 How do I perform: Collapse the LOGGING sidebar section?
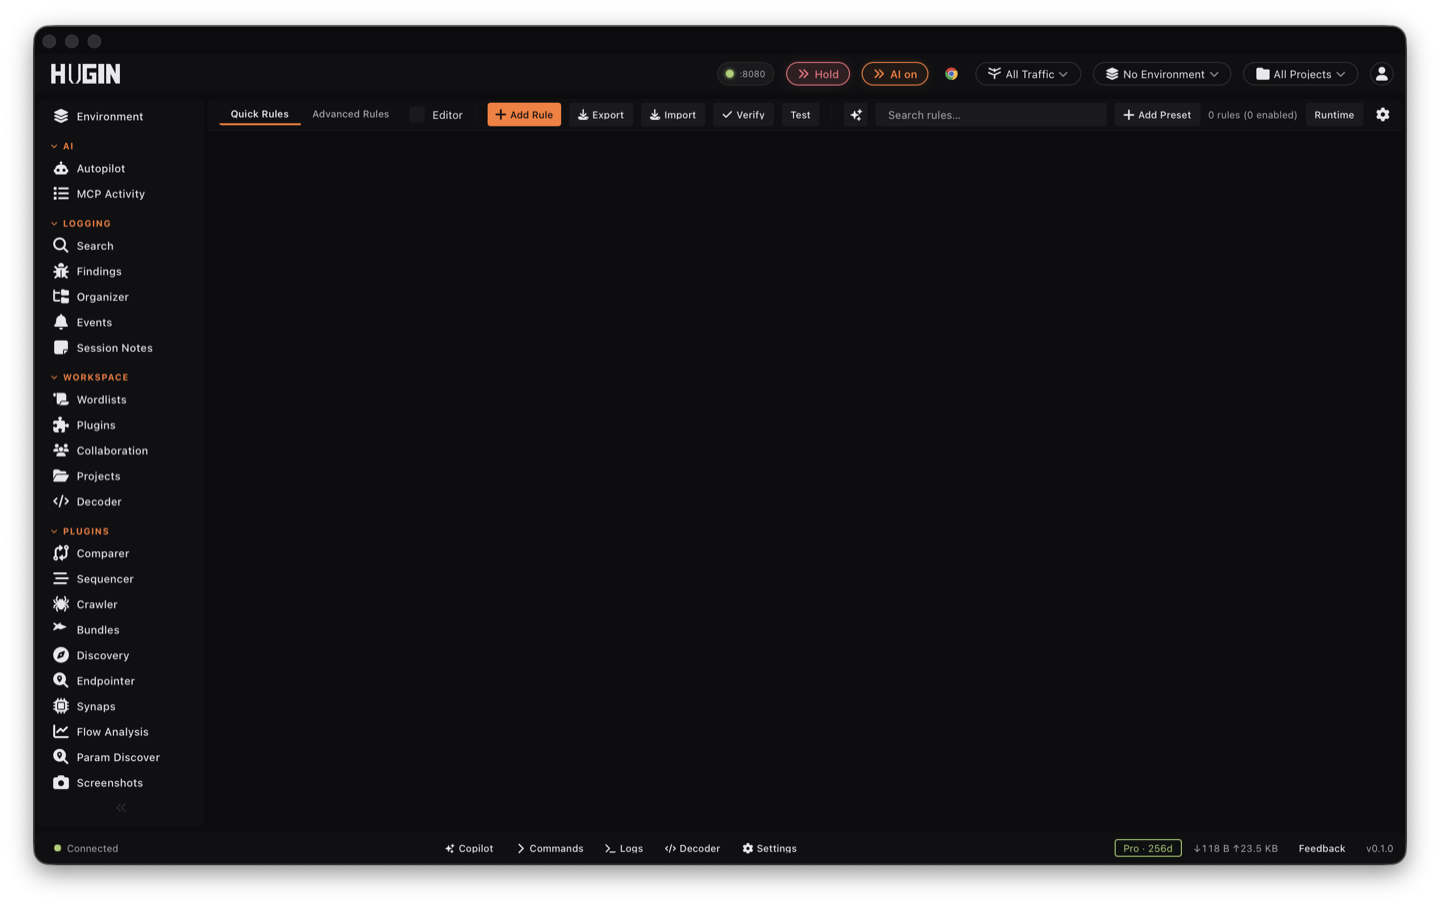[81, 224]
